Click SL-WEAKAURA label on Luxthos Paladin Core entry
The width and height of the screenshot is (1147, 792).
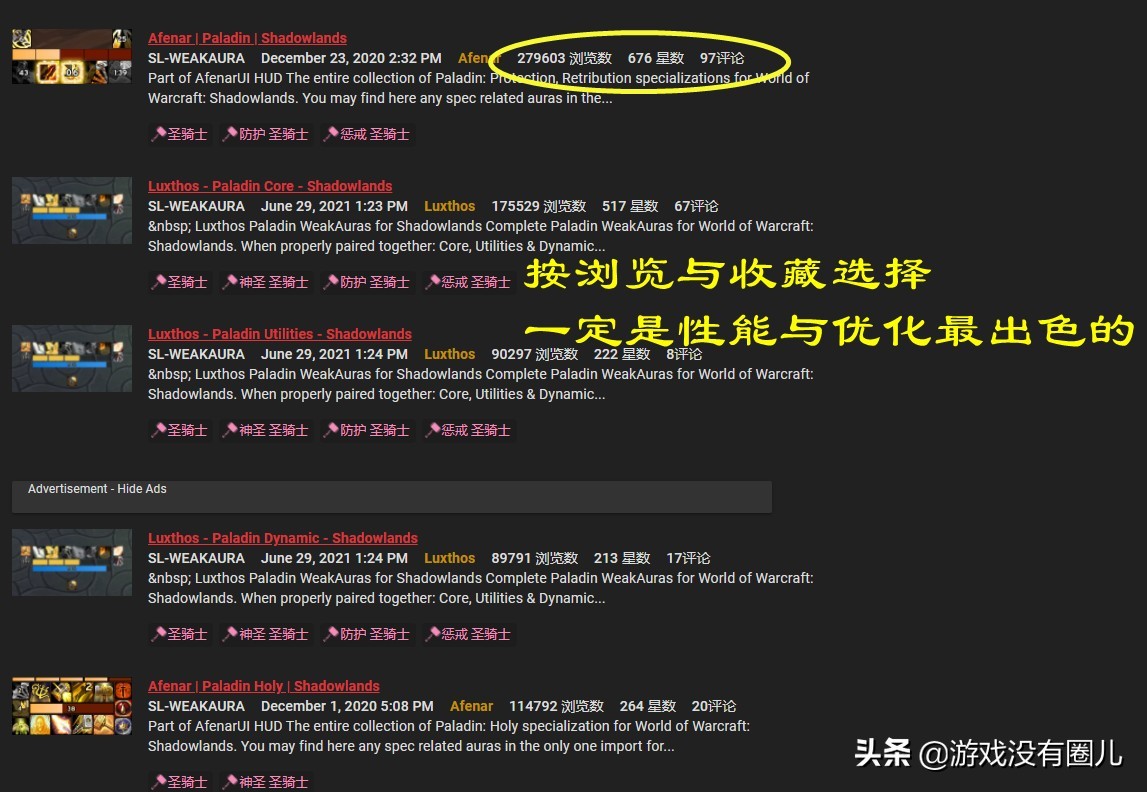(x=196, y=206)
